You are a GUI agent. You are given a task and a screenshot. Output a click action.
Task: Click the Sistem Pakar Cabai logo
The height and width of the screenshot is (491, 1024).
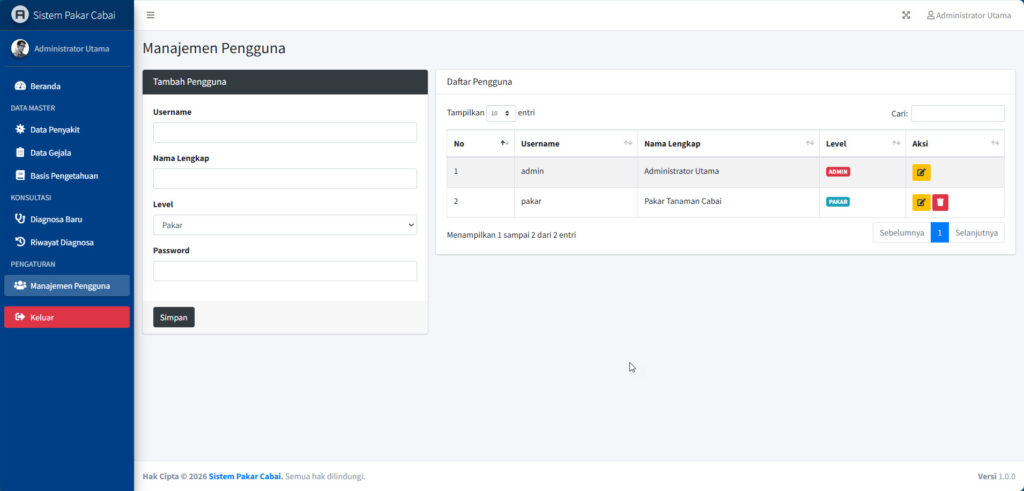coord(20,15)
